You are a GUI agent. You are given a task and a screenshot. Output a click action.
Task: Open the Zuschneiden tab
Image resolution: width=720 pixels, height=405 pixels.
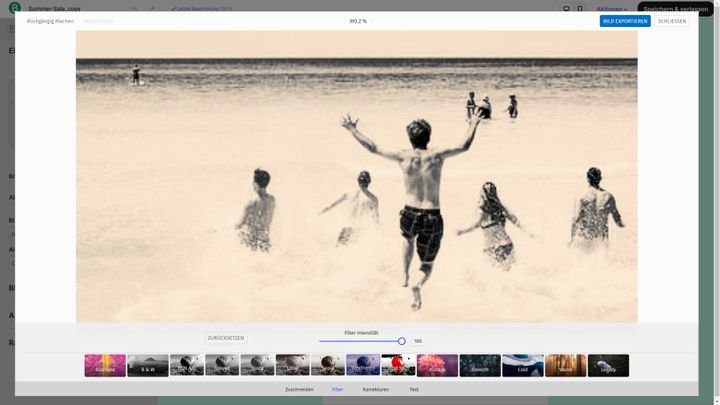299,389
